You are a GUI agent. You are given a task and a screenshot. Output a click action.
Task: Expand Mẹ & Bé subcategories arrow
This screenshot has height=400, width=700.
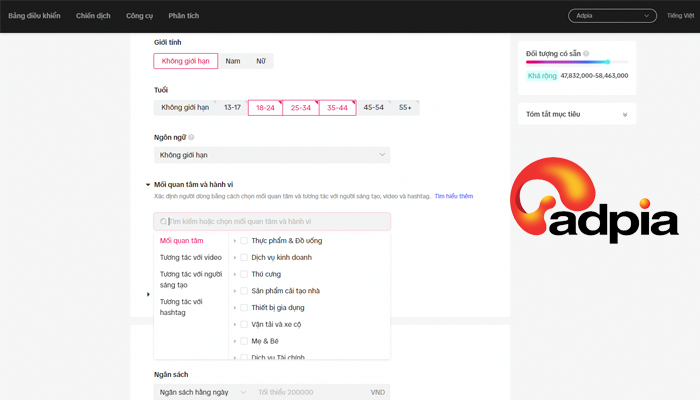(235, 341)
